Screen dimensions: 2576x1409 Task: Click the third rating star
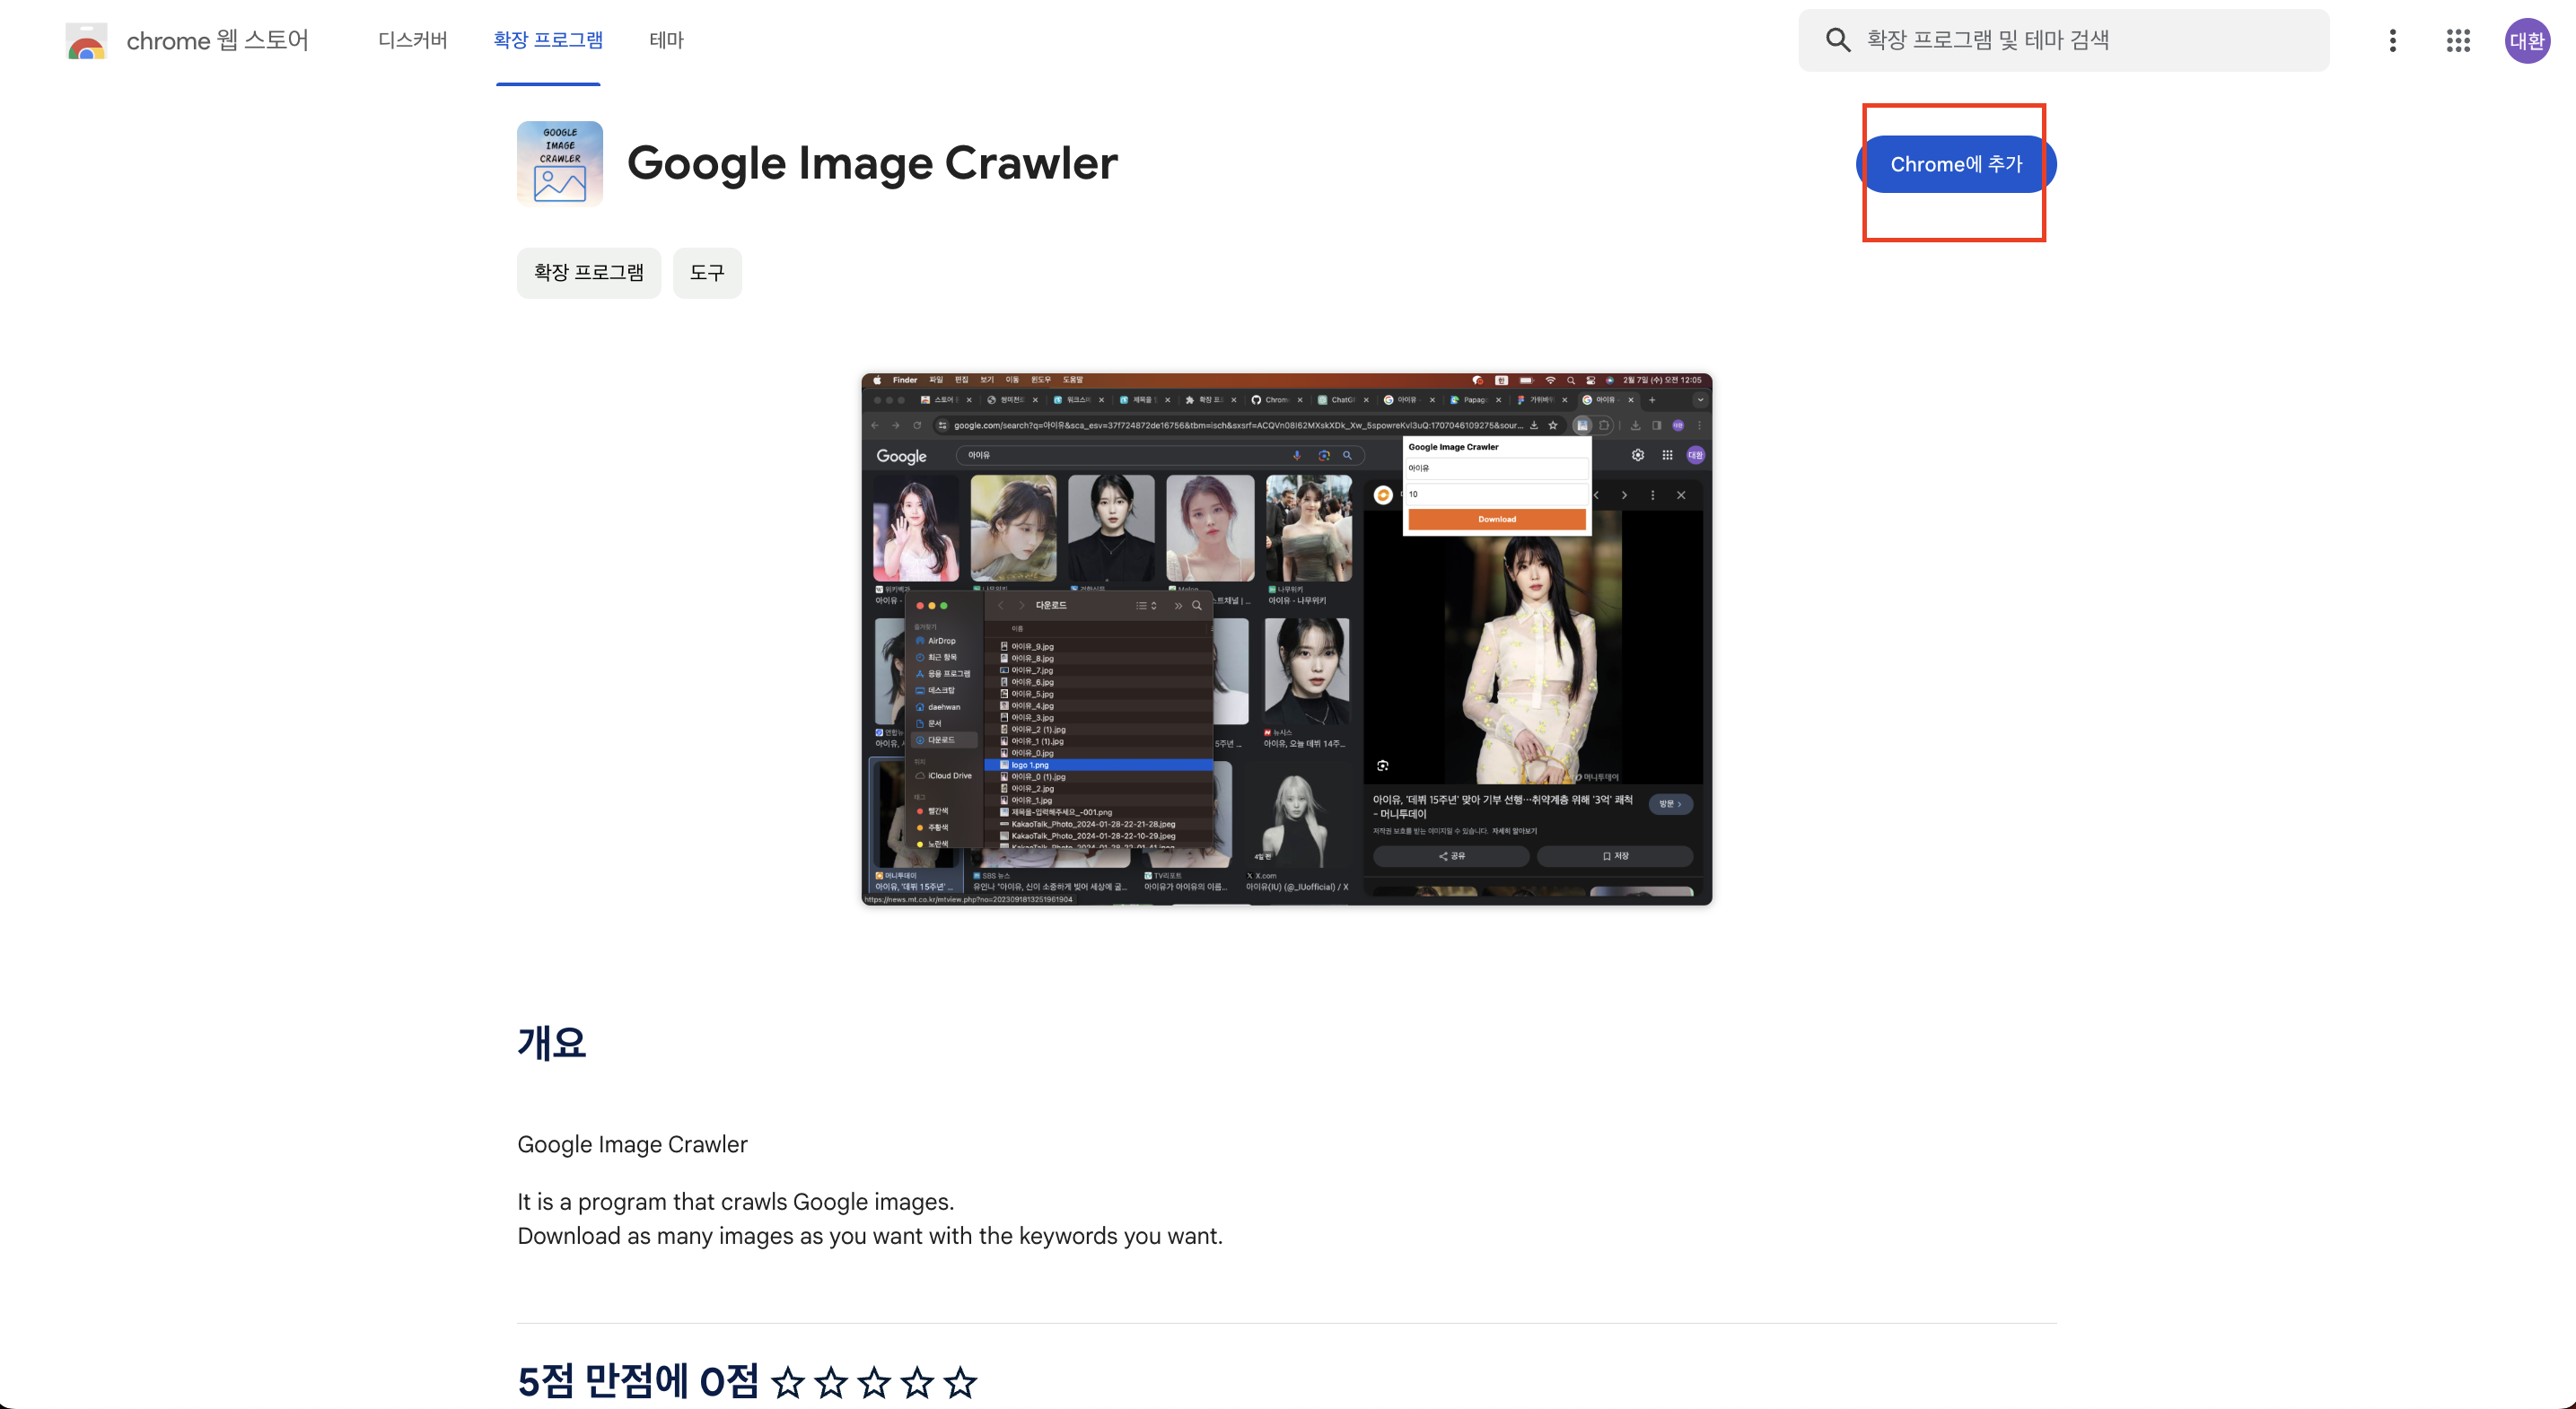click(874, 1382)
